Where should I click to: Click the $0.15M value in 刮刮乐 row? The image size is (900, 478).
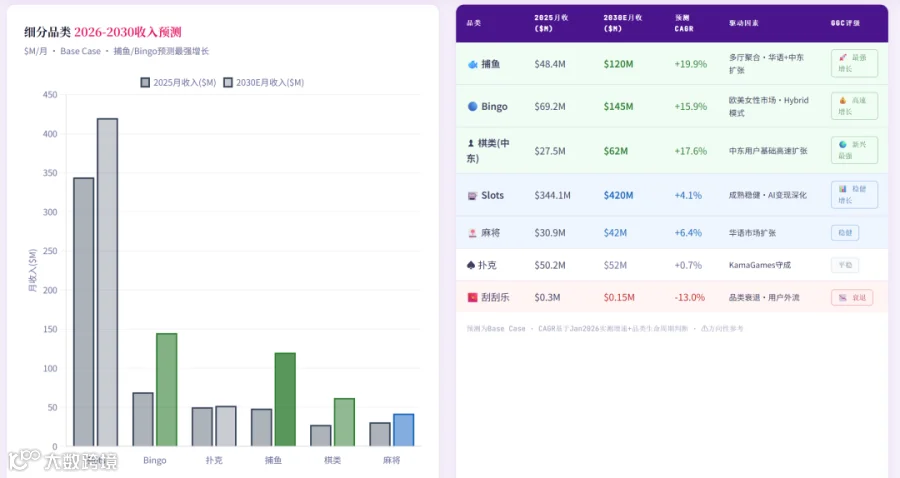pos(619,297)
